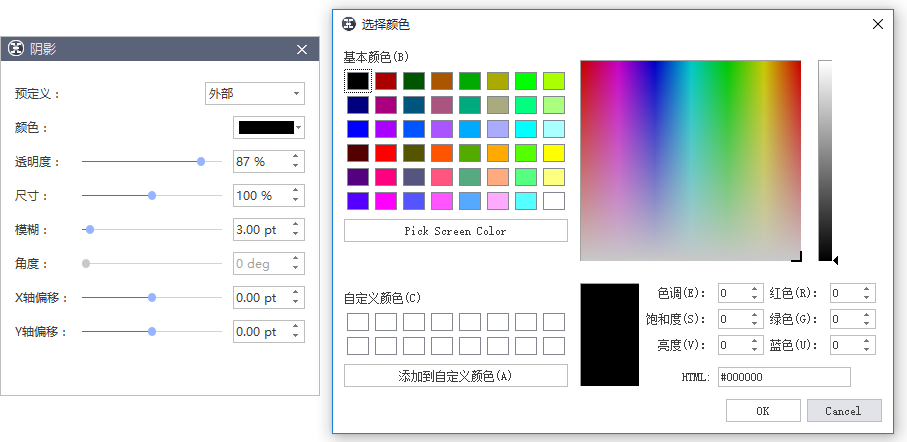Image resolution: width=907 pixels, height=442 pixels.
Task: Increase 透明度 with the up stepper arrow
Action: pos(296,157)
